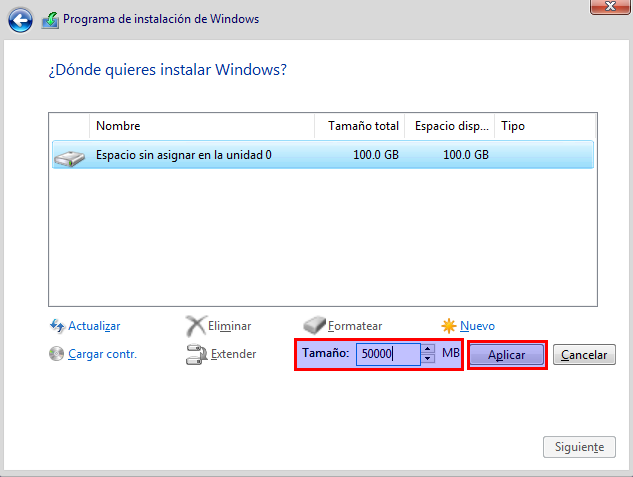633x477 pixels.
Task: Open Cargar contr. driver link
Action: click(x=103, y=354)
